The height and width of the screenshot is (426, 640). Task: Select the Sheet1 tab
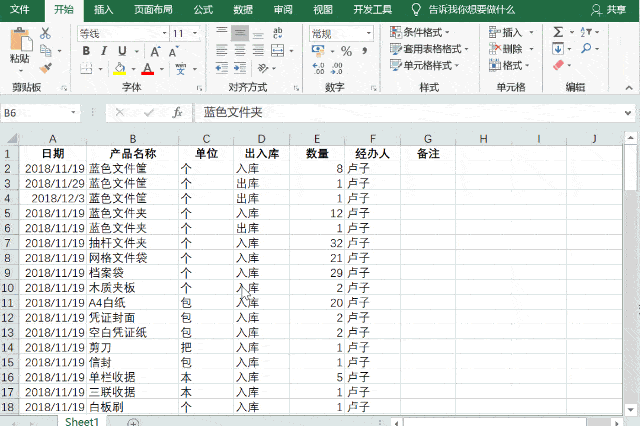pos(82,422)
